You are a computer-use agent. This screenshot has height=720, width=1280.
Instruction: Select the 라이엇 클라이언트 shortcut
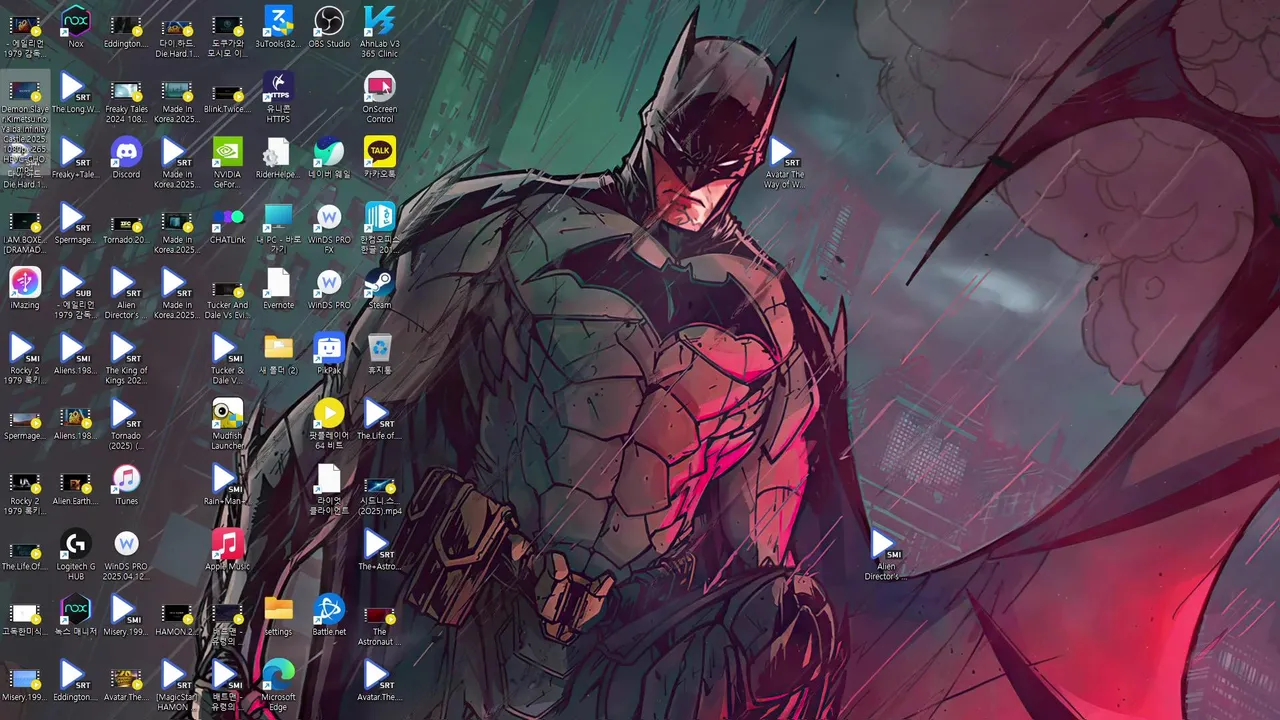point(329,489)
